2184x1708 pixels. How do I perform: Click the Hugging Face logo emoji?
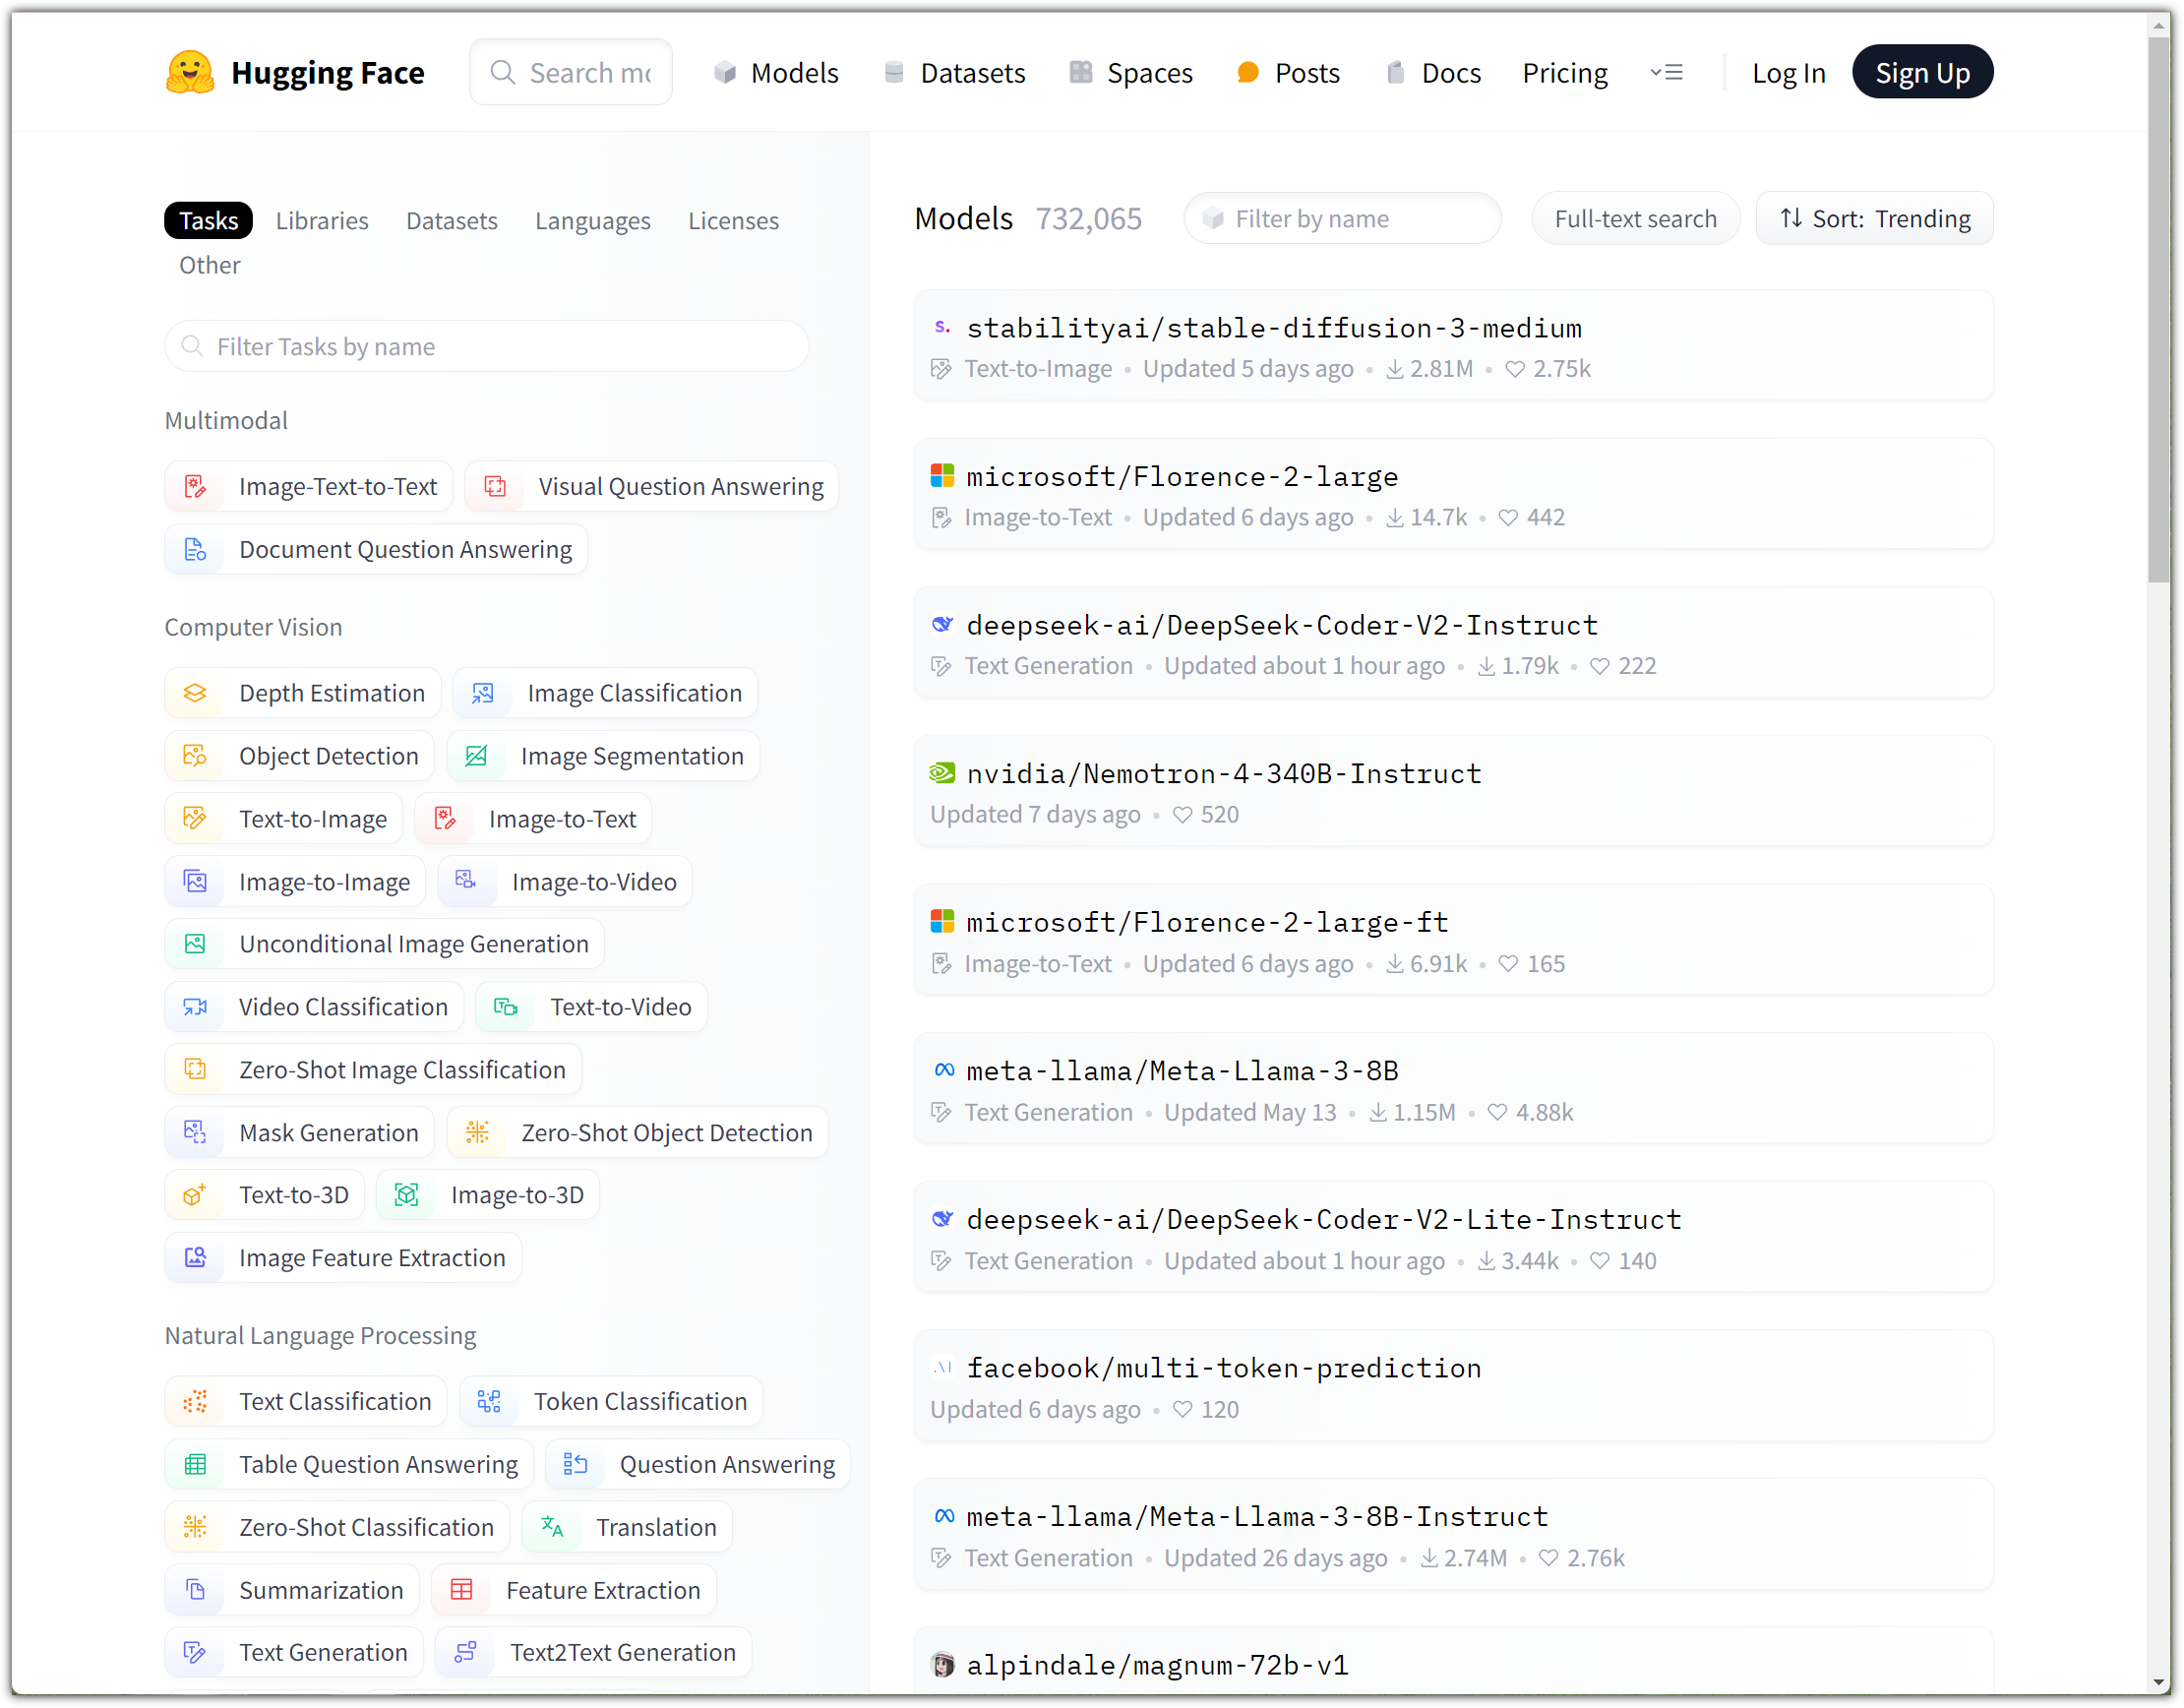(x=189, y=73)
